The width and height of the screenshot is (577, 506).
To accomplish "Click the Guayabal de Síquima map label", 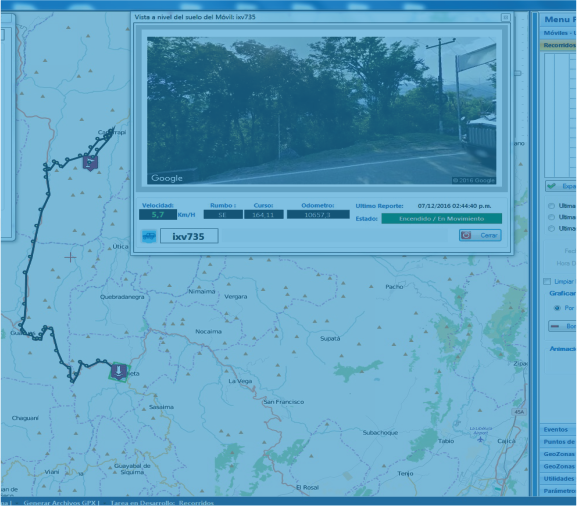I will pyautogui.click(x=132, y=469).
